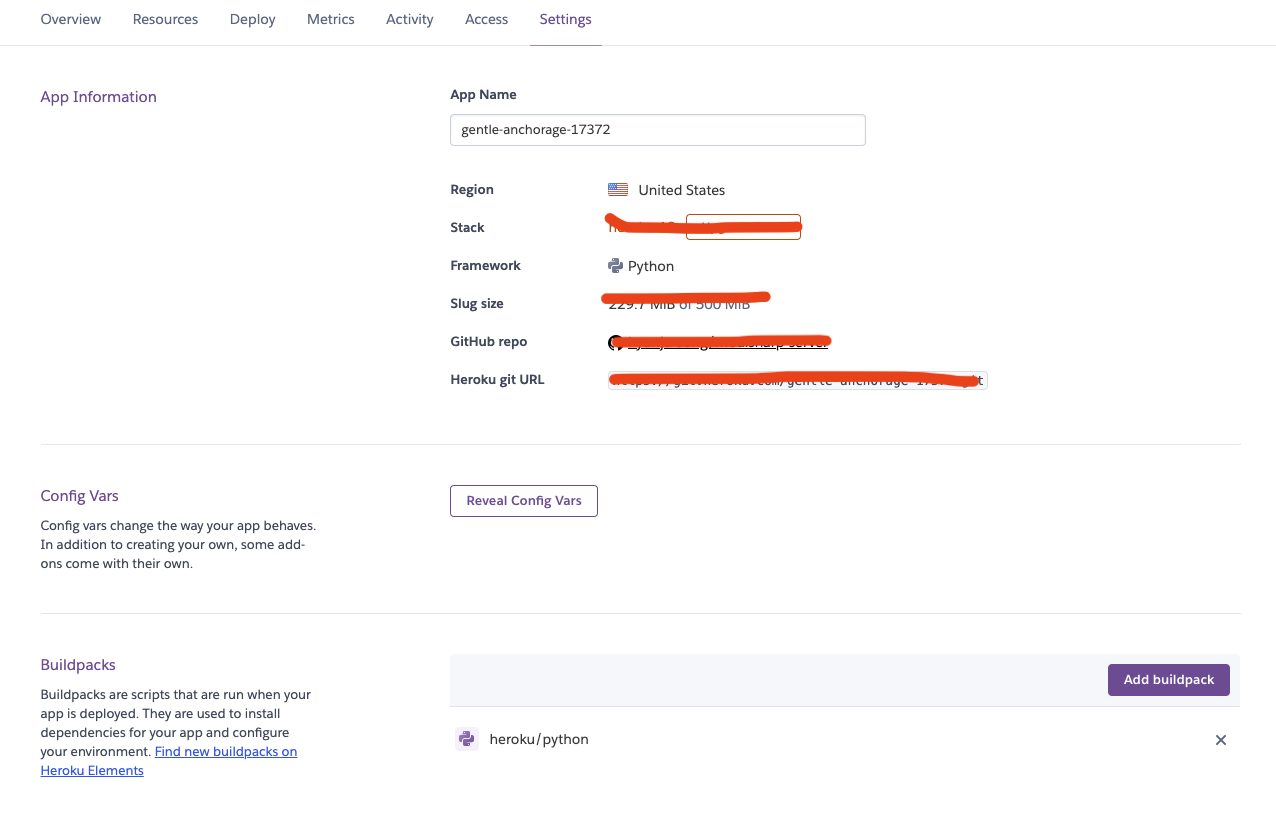Screen dimensions: 1276x817
Task: Remove the heroku/python buildpack
Action: [1220, 740]
